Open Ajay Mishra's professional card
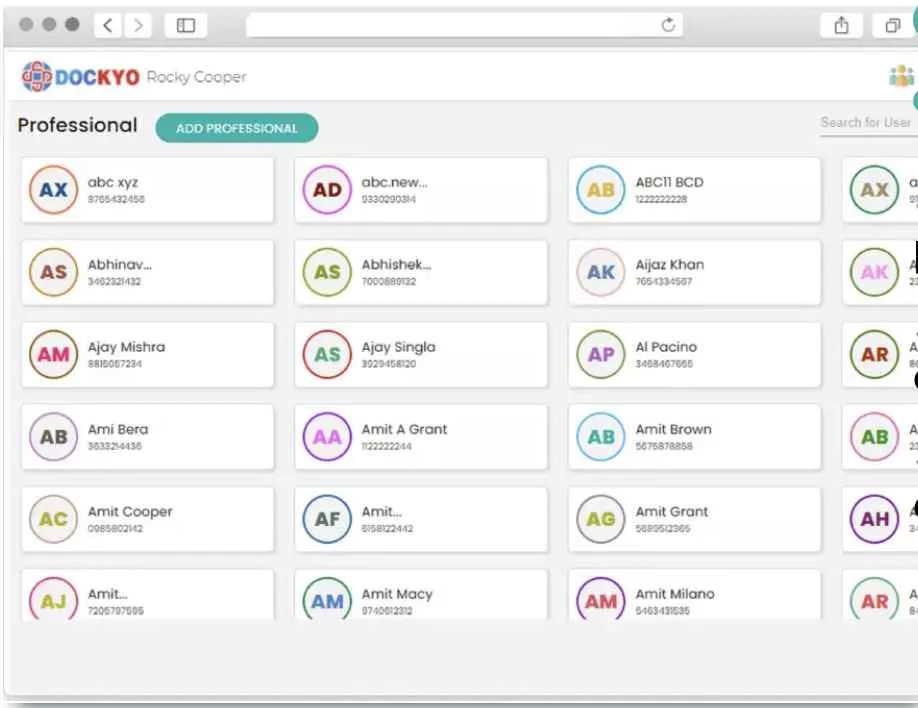 click(147, 355)
